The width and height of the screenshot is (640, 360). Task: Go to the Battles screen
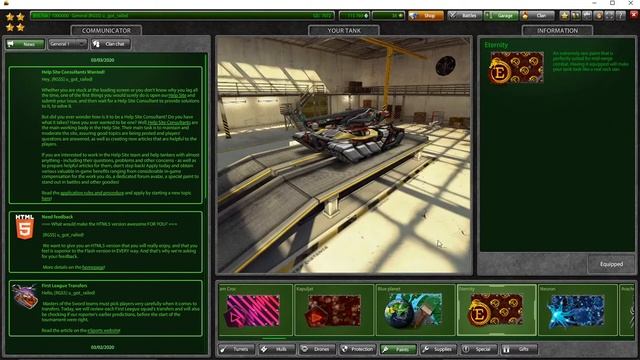[x=465, y=16]
